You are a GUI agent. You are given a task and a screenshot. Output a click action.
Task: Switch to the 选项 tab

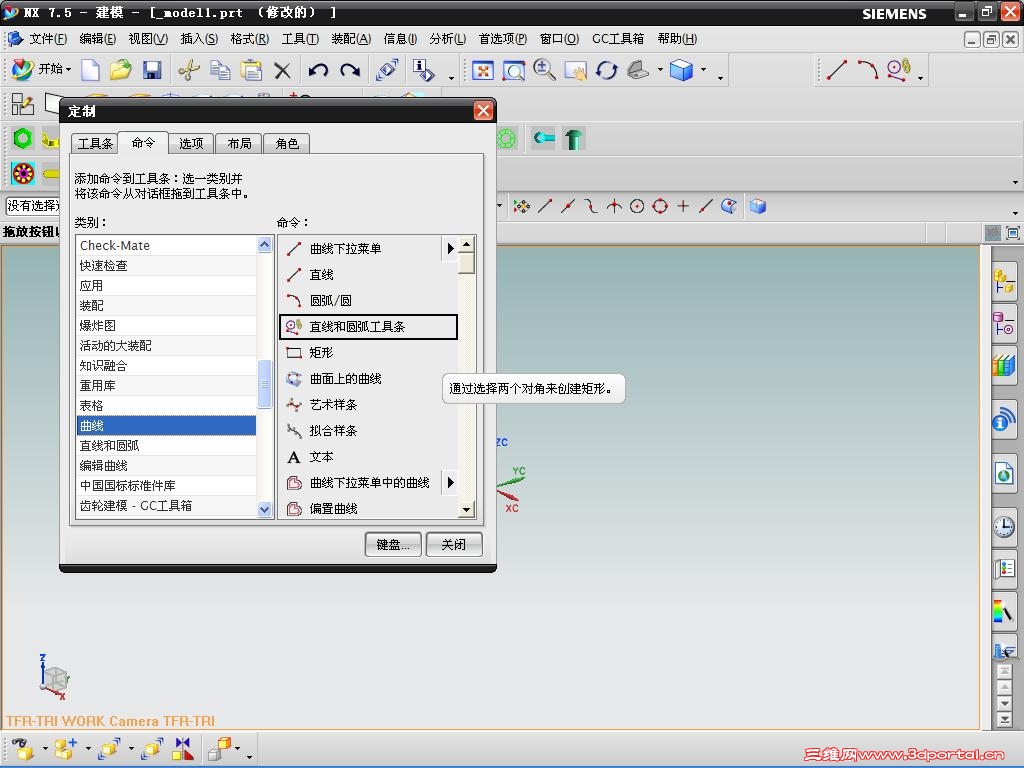point(191,143)
